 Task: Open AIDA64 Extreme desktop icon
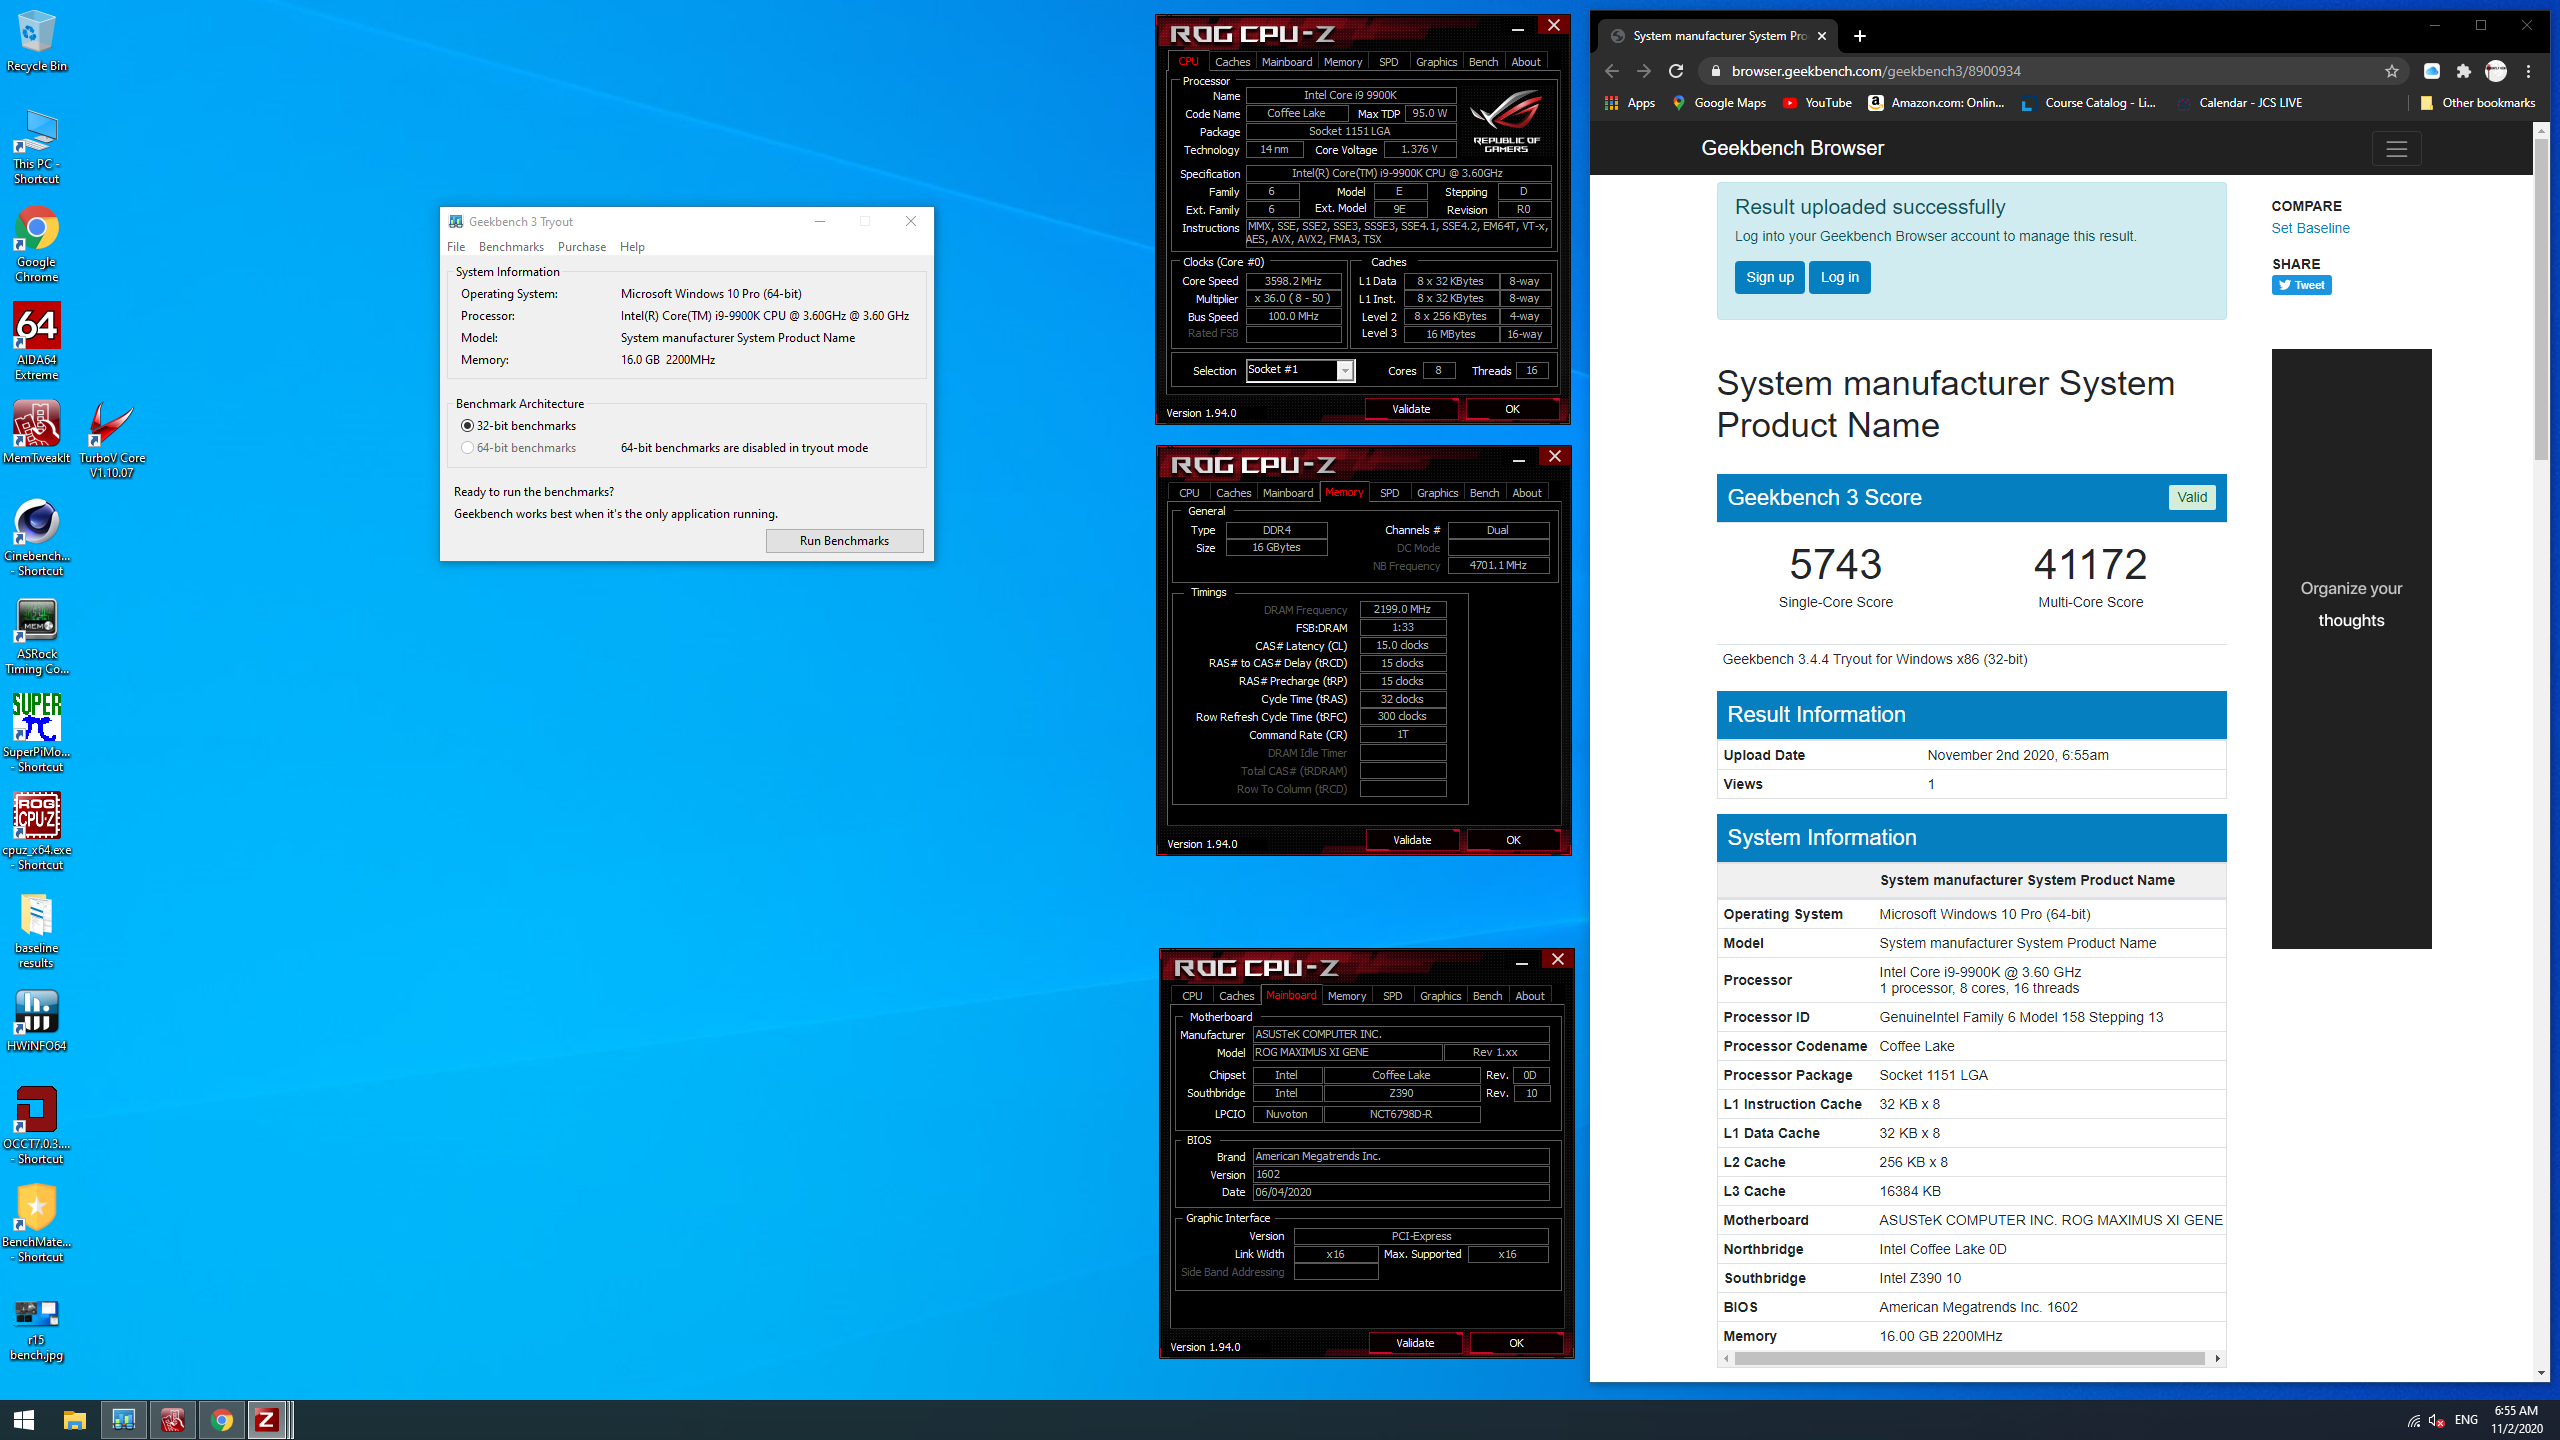coord(37,342)
